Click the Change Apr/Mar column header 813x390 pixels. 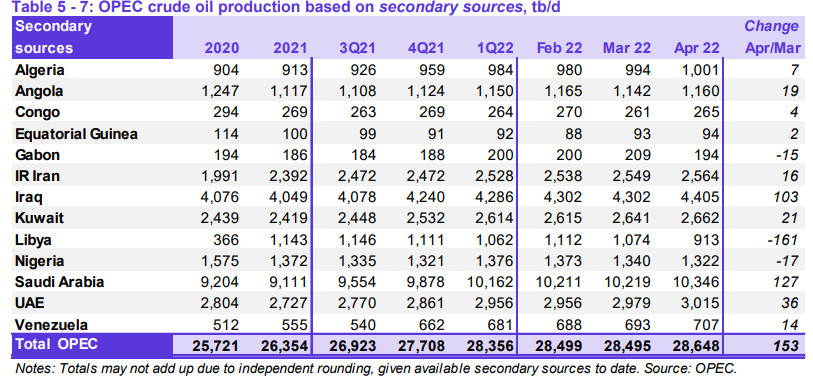(772, 37)
